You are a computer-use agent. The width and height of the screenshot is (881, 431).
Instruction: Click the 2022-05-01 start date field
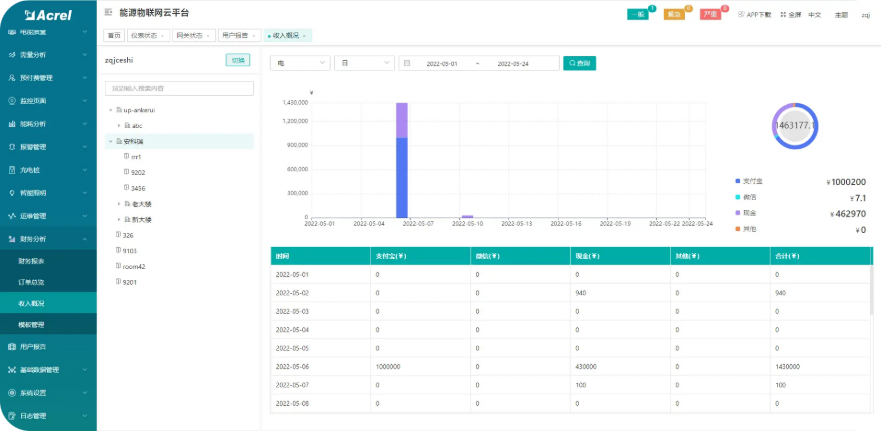(442, 63)
